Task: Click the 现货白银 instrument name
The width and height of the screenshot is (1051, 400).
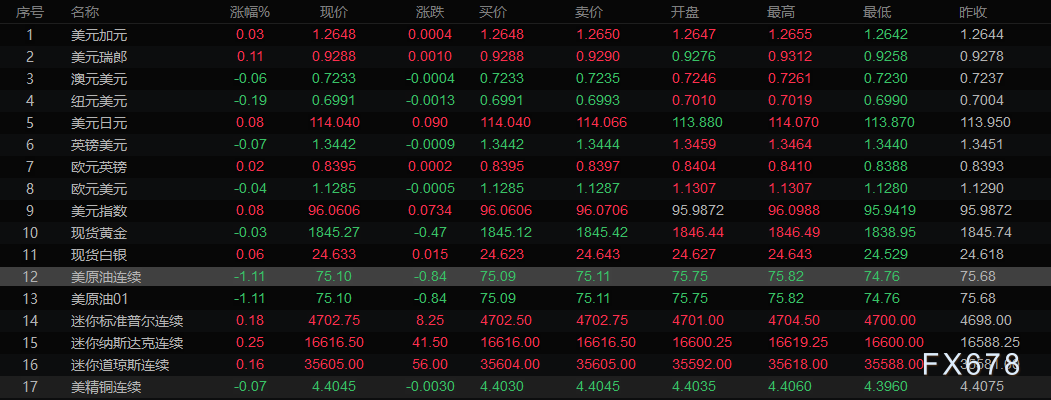Action: 99,255
